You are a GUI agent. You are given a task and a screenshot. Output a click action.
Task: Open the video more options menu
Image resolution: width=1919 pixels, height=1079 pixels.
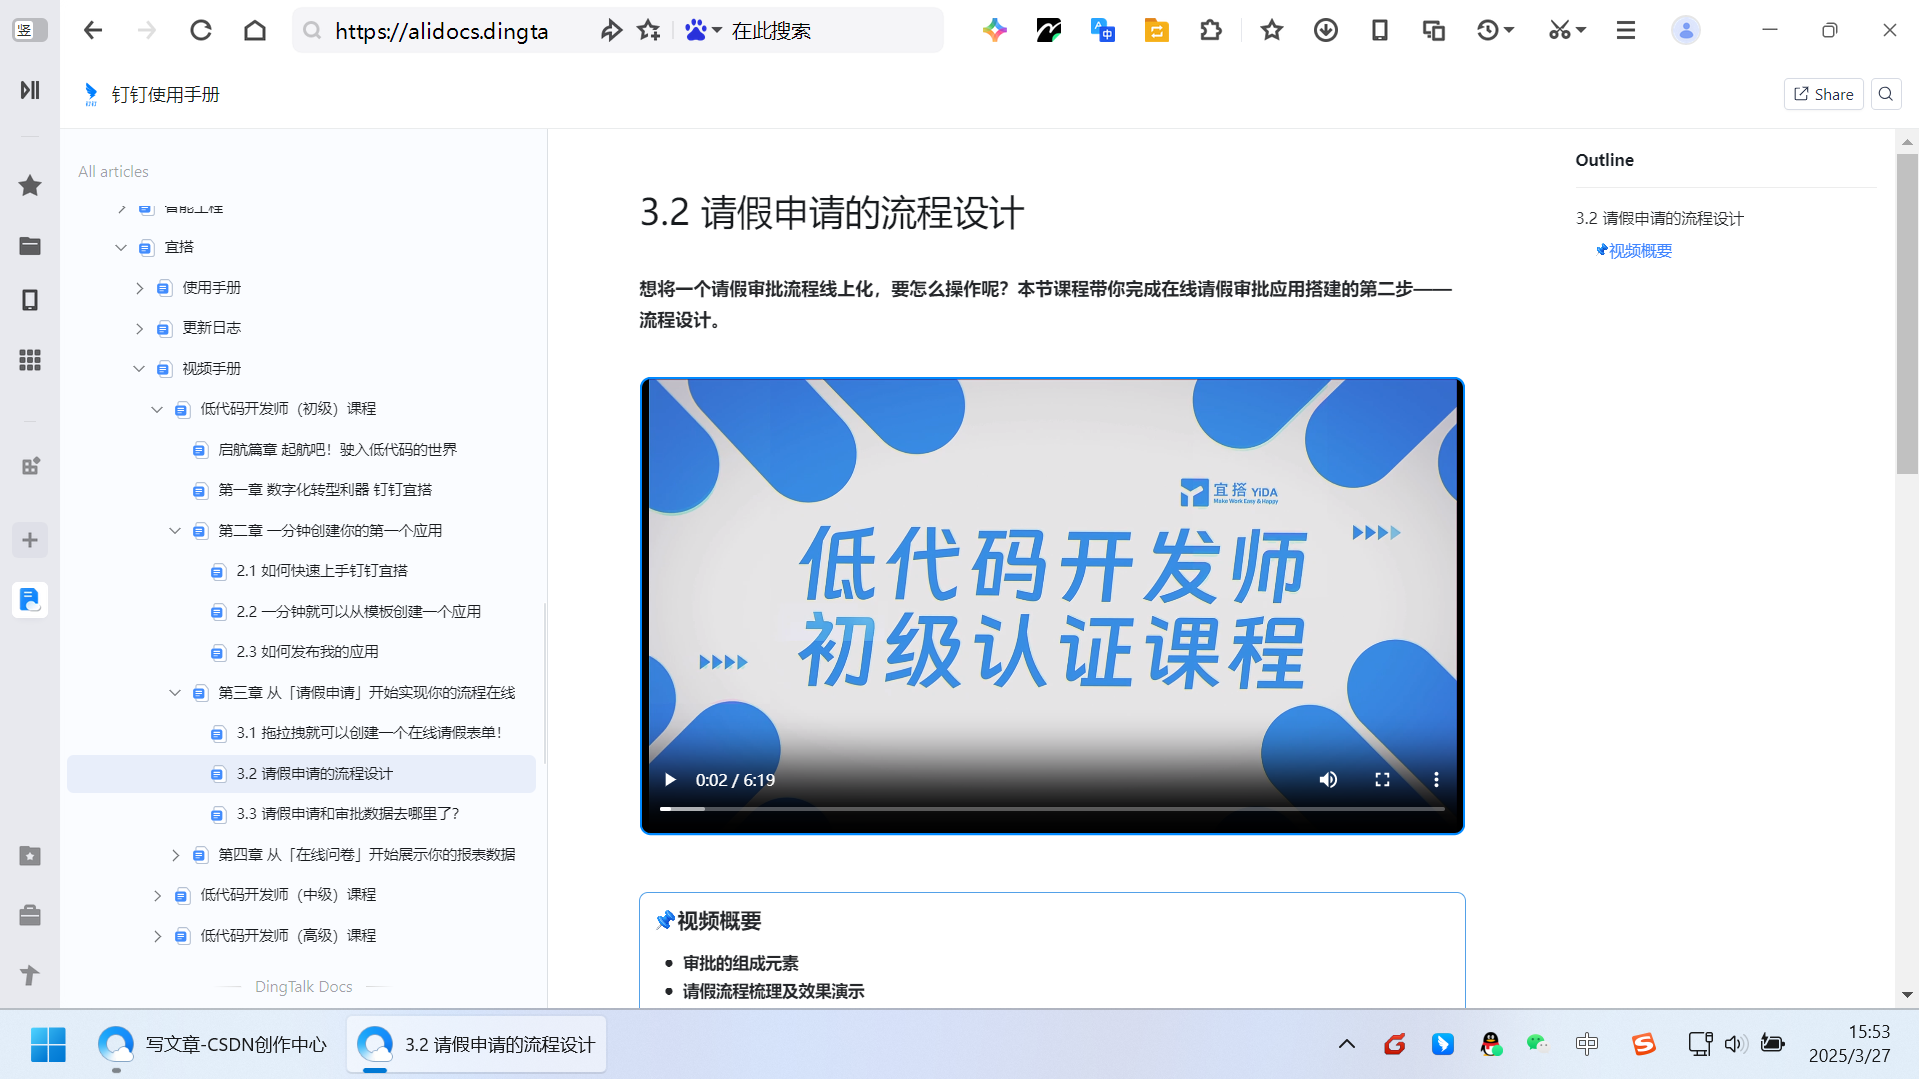(1436, 780)
